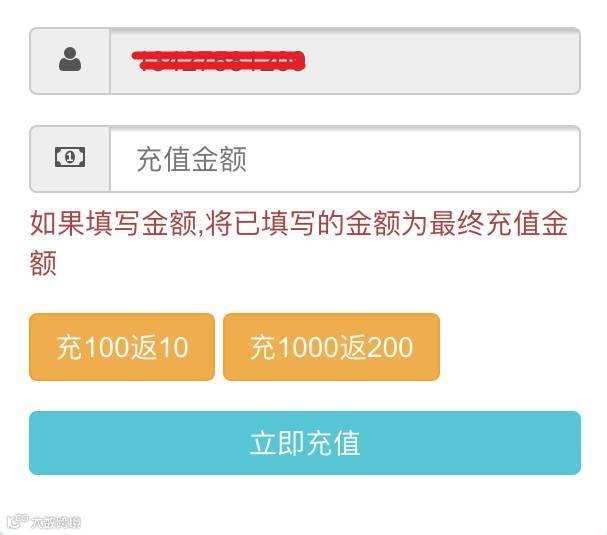The image size is (607, 535).
Task: Click the watermark text beside the logo
Action: (56, 523)
